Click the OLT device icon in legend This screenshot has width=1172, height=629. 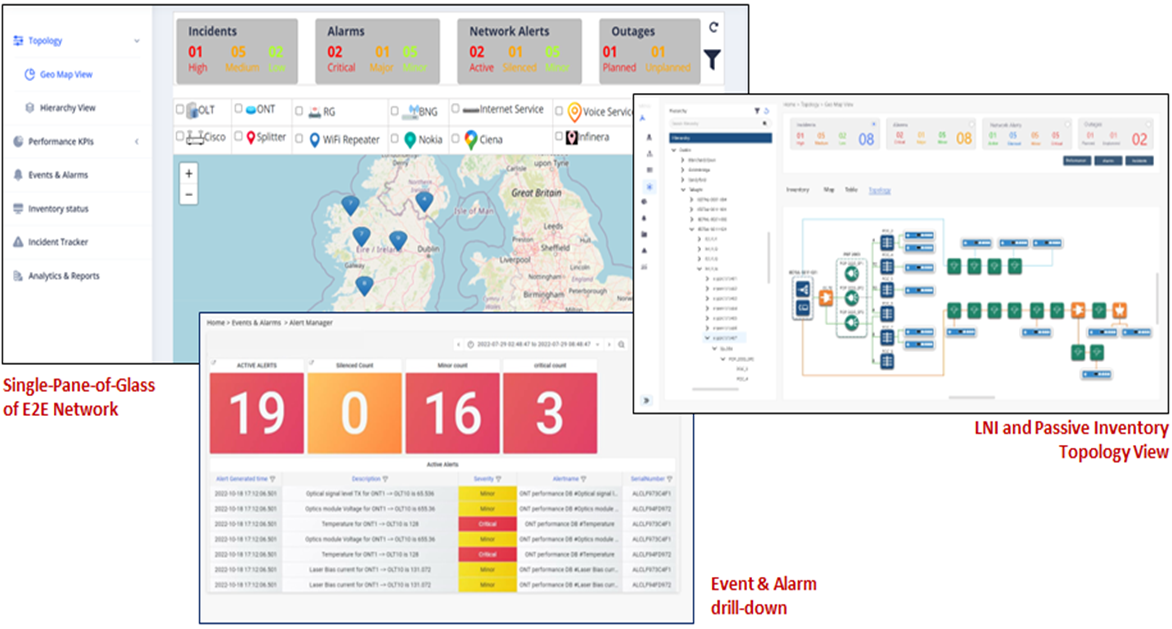tap(192, 111)
